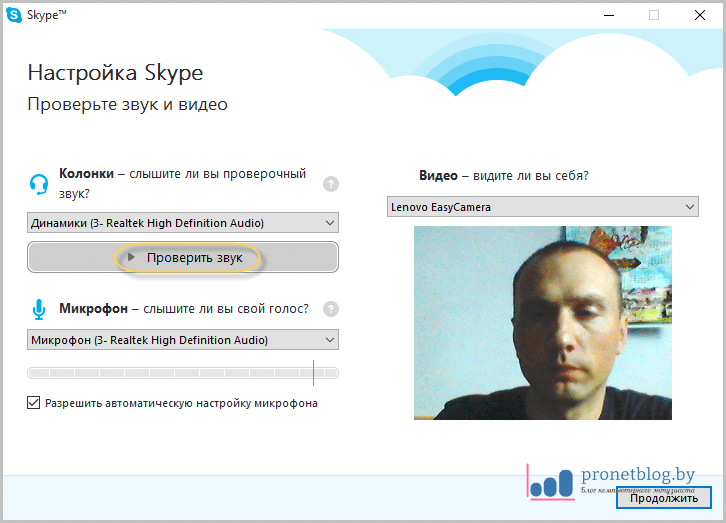
Task: Open help question mark for Микрофон
Action: coord(331,309)
